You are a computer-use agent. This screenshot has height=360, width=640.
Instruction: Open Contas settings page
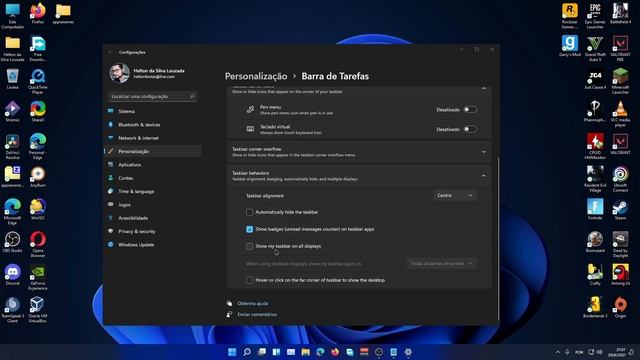(153, 178)
